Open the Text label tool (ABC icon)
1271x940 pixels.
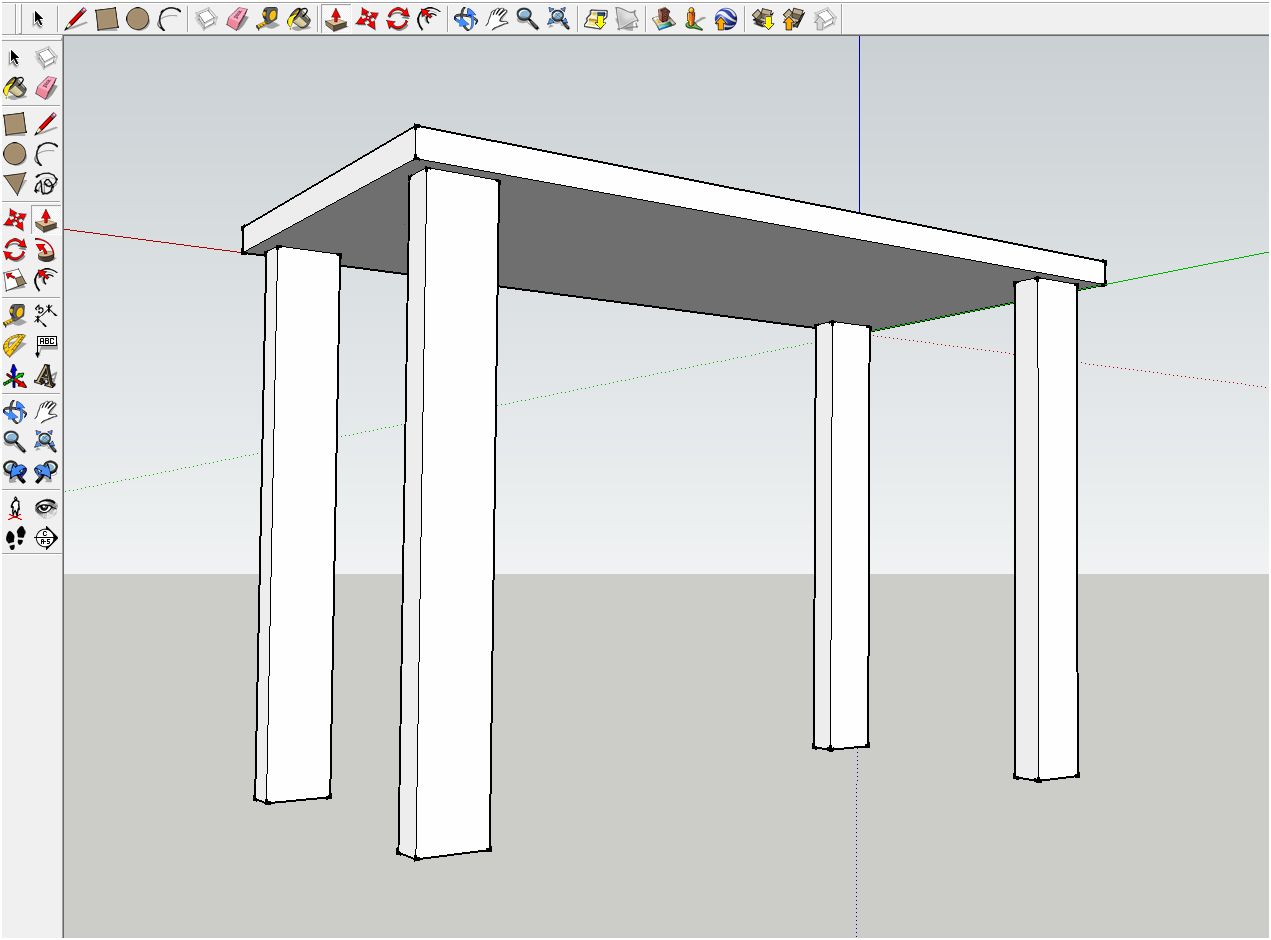[x=46, y=346]
